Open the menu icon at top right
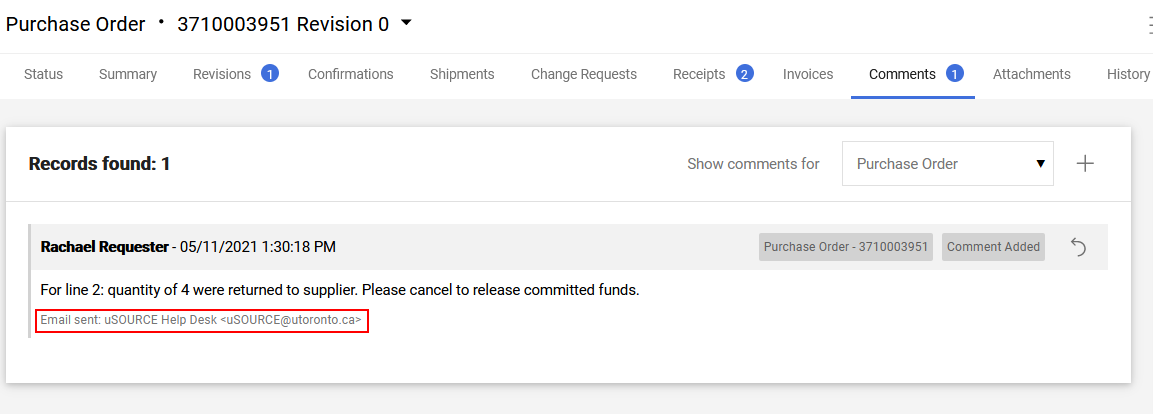 tap(1149, 26)
